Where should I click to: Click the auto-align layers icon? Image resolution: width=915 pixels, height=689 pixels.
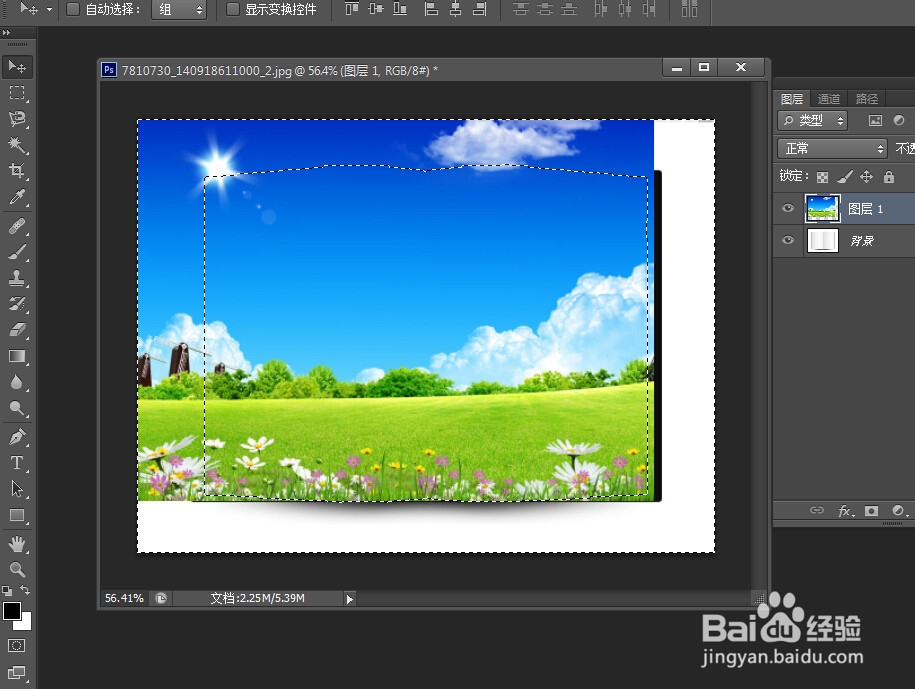[689, 9]
